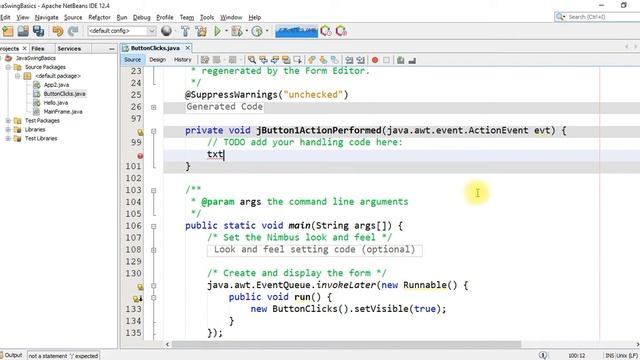The width and height of the screenshot is (640, 360).
Task: Run the project with green play icon
Action: (x=218, y=31)
